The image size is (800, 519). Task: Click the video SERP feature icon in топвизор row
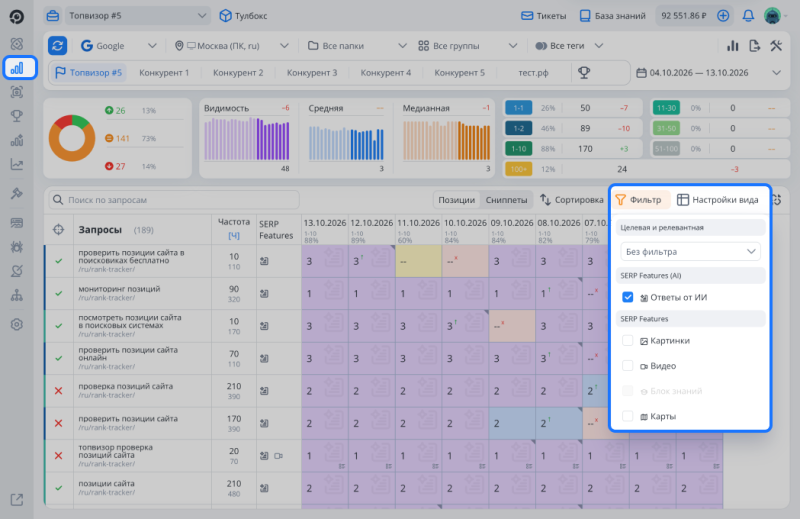279,456
